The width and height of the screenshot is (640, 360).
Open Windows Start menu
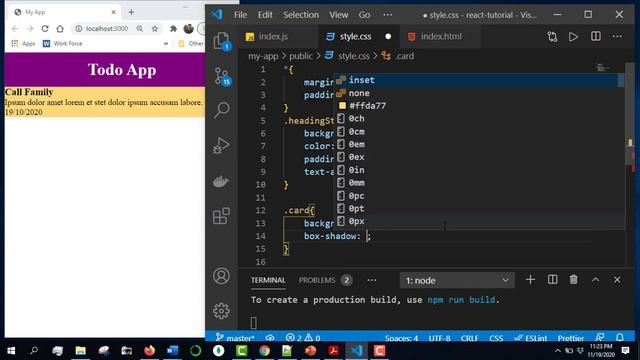click(x=11, y=351)
